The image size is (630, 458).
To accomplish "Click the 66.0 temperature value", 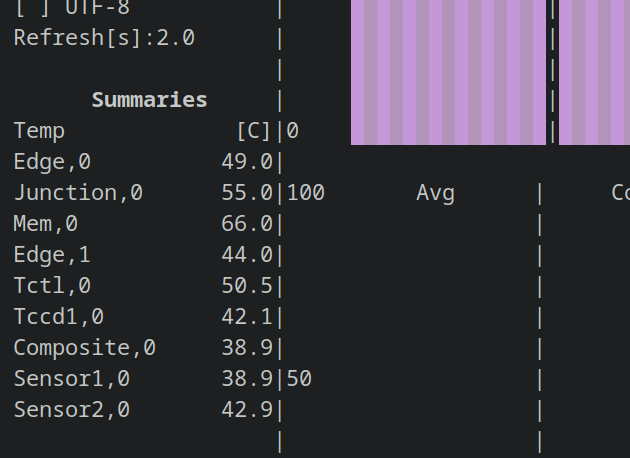I will 247,224.
